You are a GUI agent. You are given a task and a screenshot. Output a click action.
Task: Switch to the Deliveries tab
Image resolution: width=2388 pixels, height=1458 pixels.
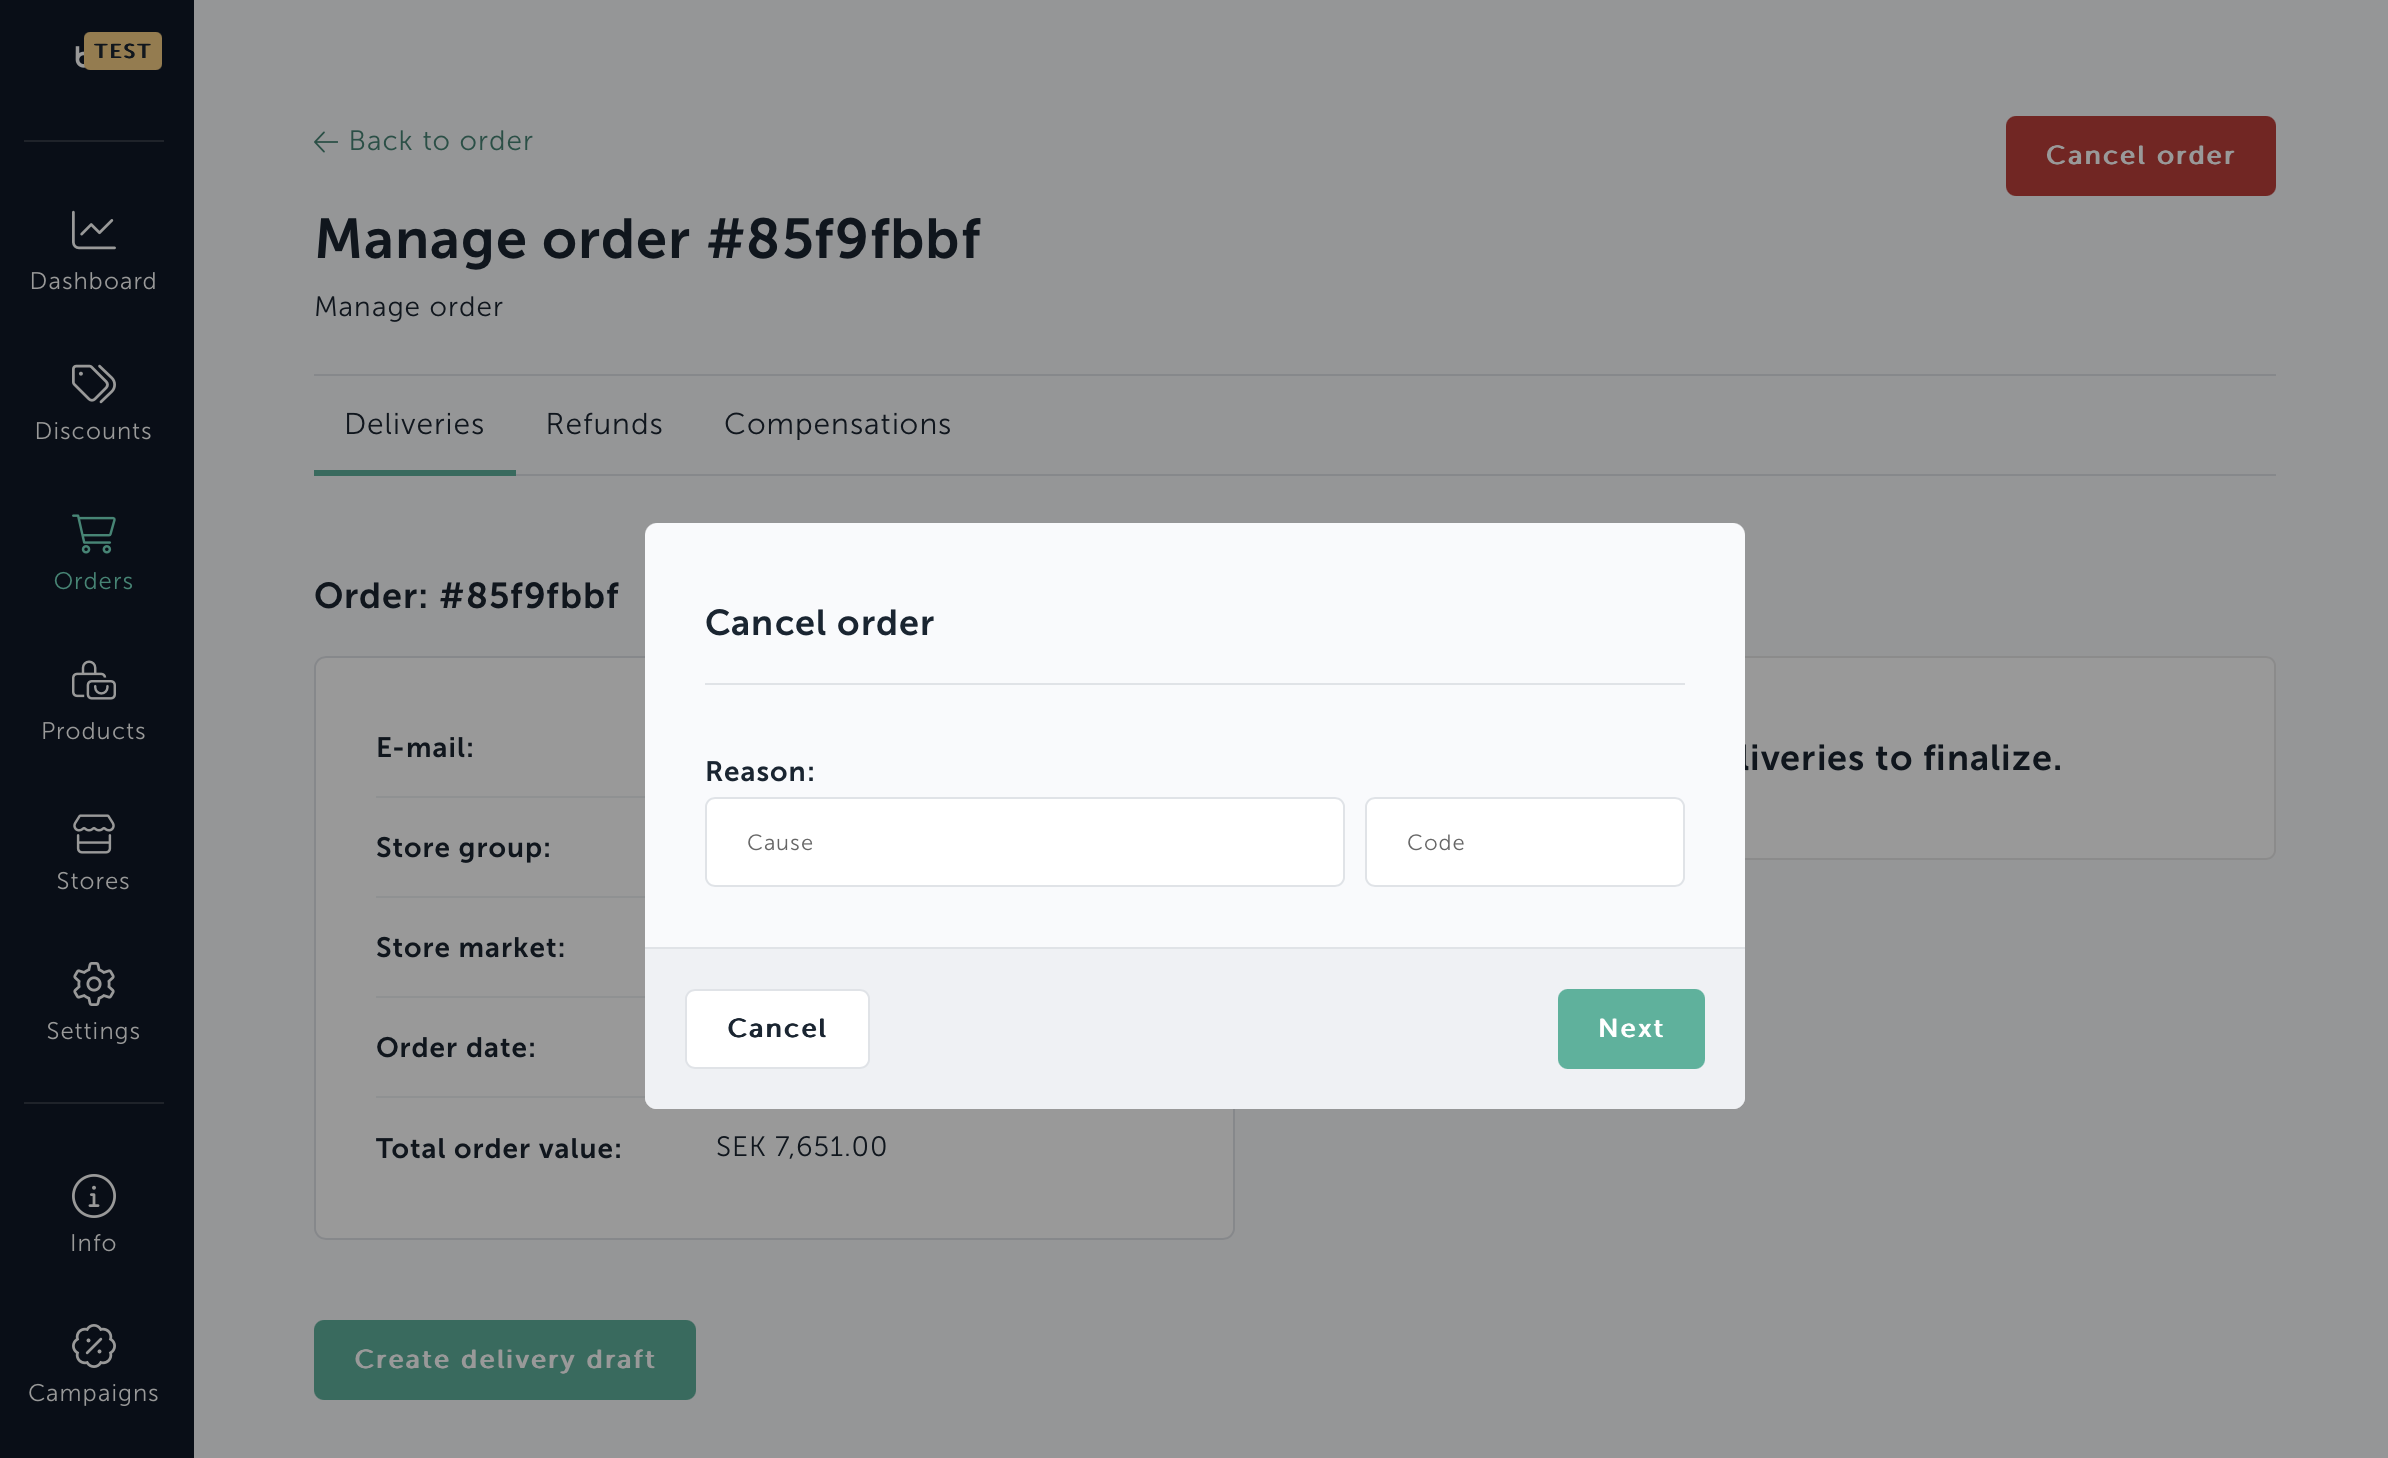(x=414, y=424)
